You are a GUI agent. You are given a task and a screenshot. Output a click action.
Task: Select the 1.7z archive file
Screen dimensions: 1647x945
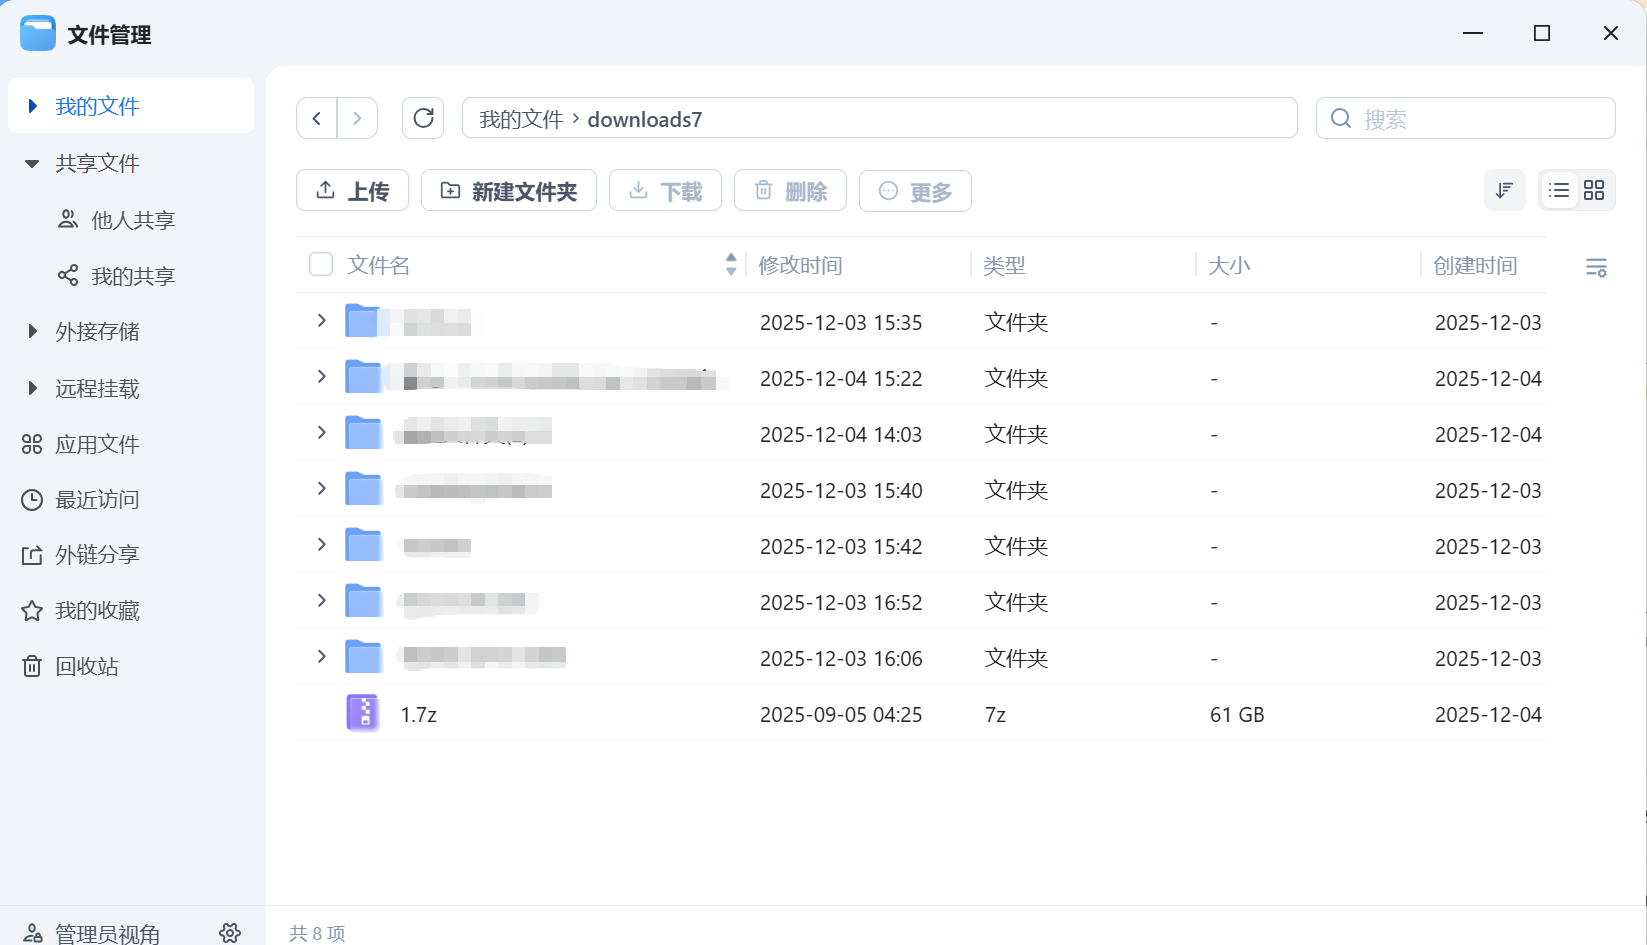coord(418,713)
